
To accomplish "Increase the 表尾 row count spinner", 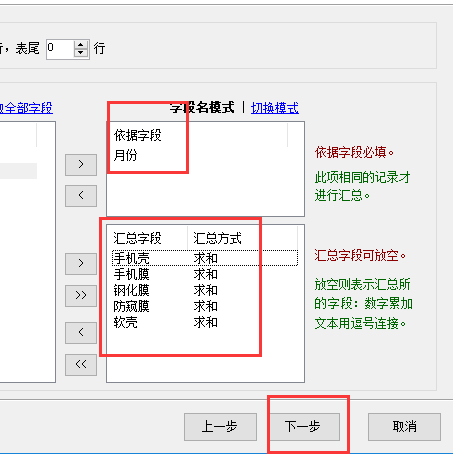I will tap(80, 45).
